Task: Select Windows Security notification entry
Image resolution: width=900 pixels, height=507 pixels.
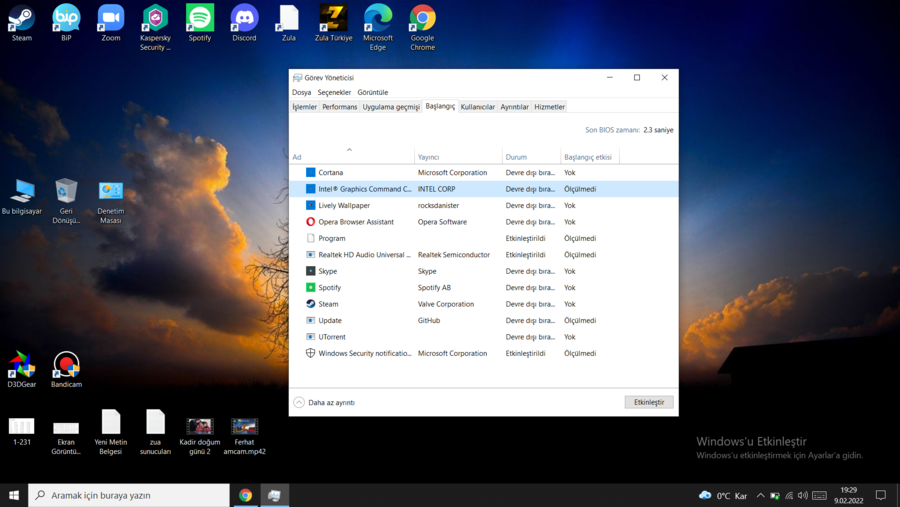Action: [483, 353]
